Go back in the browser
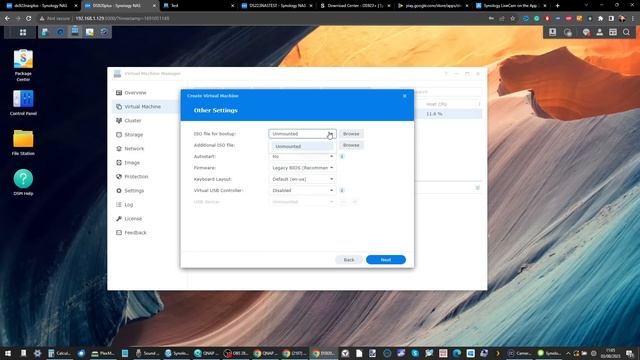 point(7,18)
